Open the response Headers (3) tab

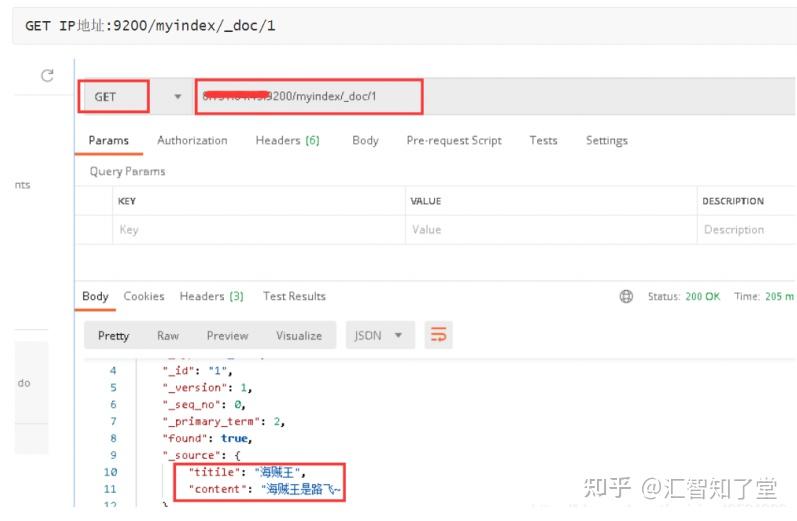211,296
